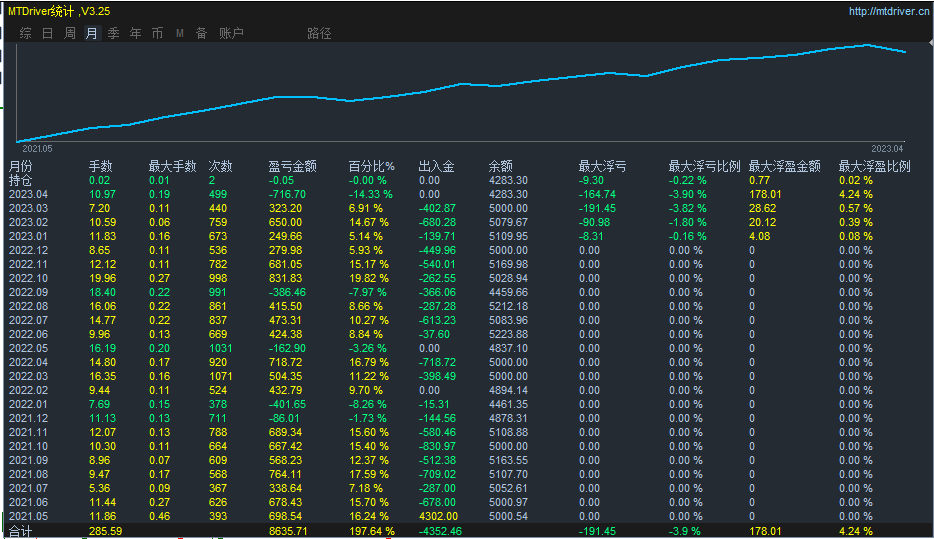This screenshot has height=539, width=934.
Task: Open the 日 daily statistics tab
Action: point(48,33)
